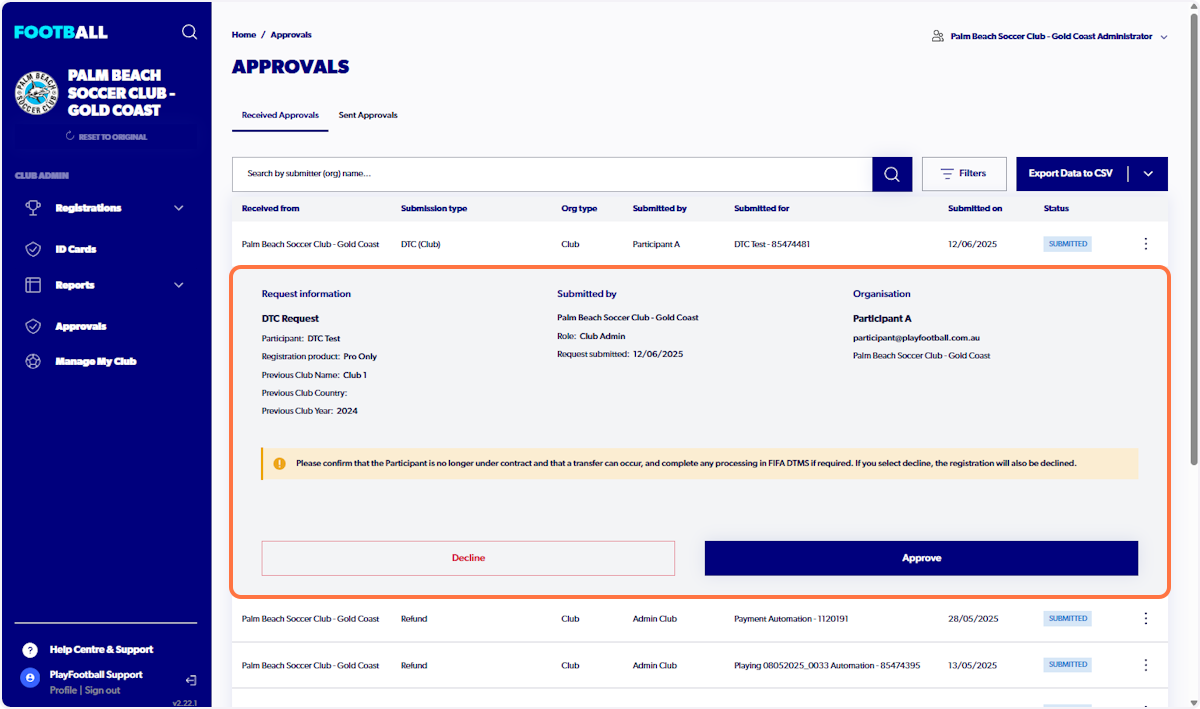1200x709 pixels.
Task: Click the Palm Beach Soccer Club logo
Action: tap(36, 94)
